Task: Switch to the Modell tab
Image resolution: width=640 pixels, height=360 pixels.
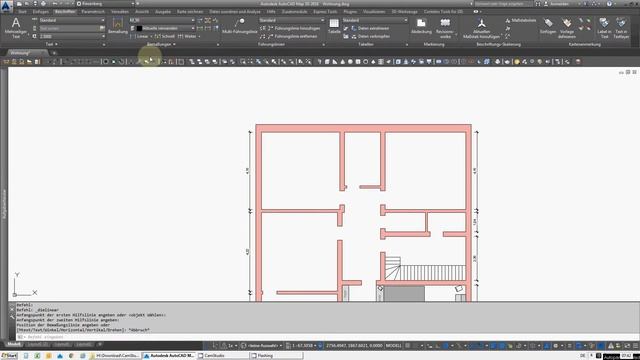Action: click(x=13, y=345)
